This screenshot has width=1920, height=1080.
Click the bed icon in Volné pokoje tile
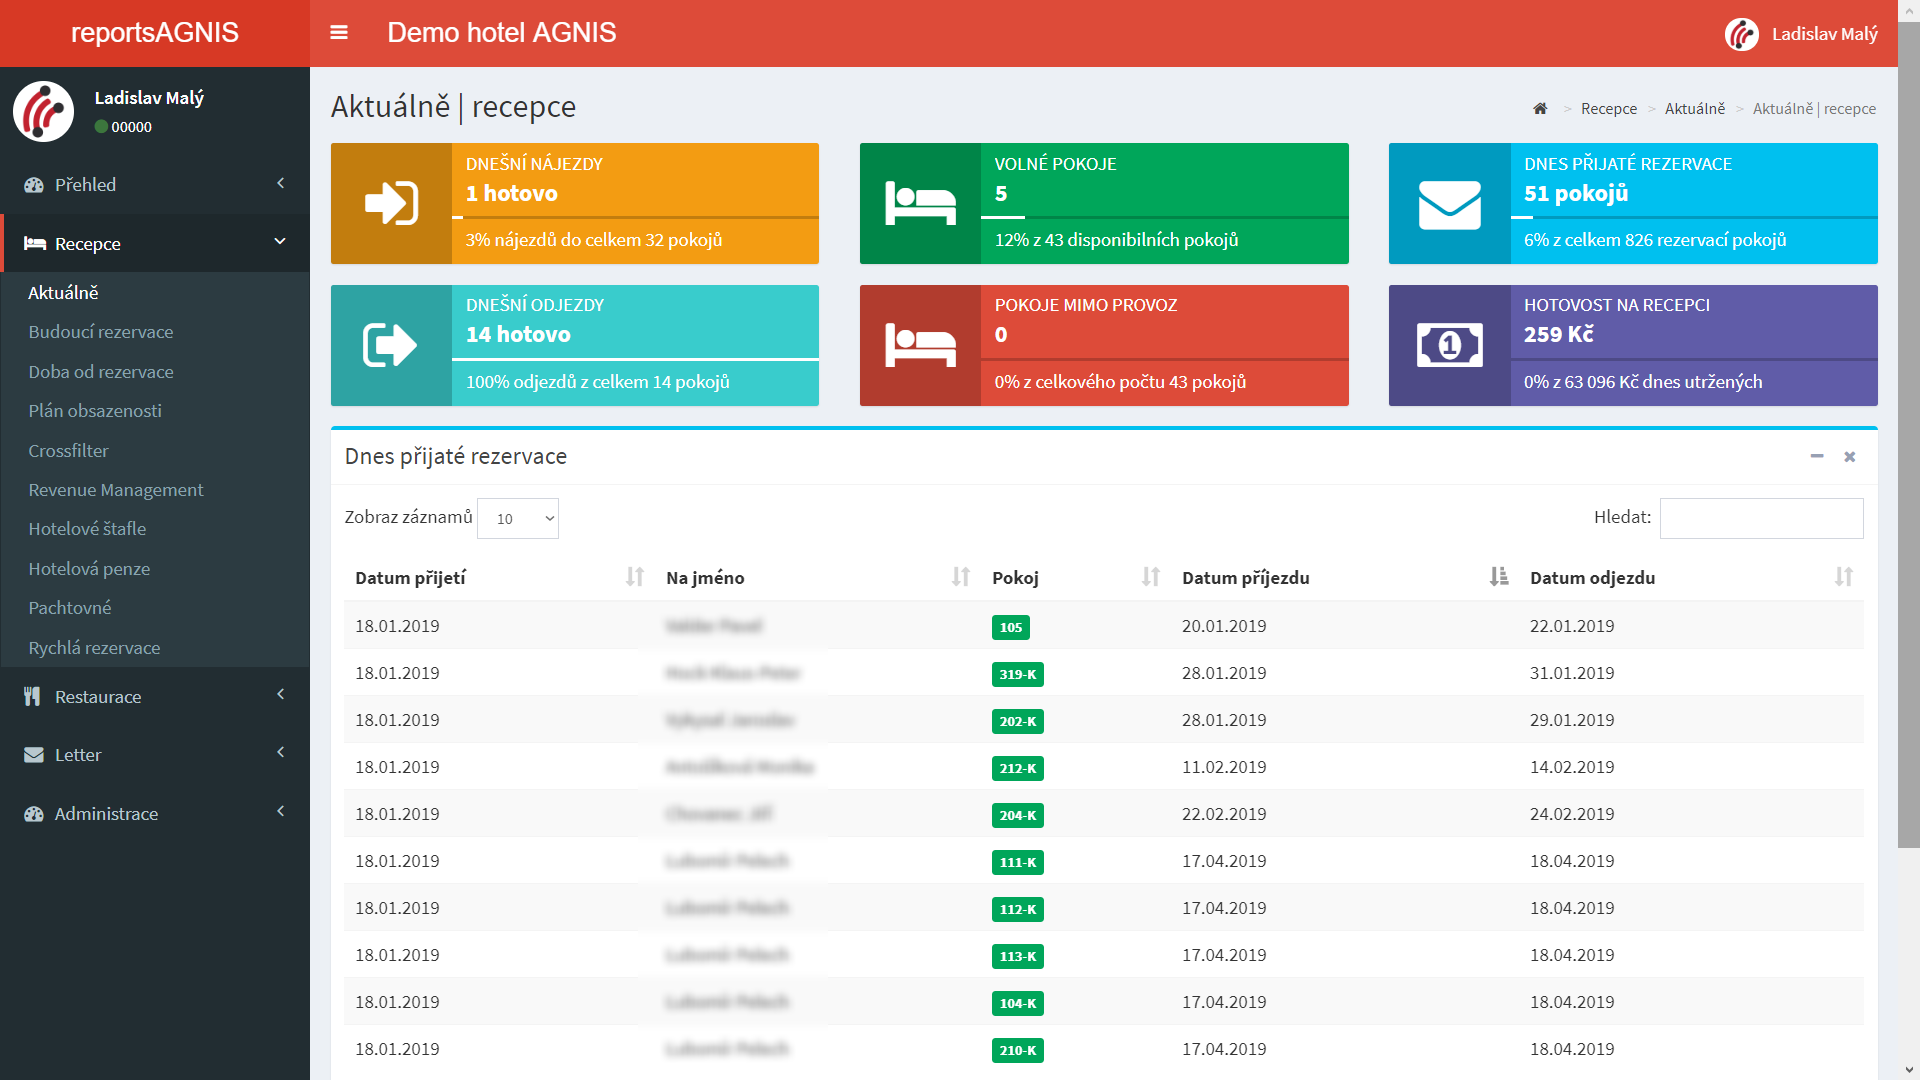pyautogui.click(x=920, y=204)
